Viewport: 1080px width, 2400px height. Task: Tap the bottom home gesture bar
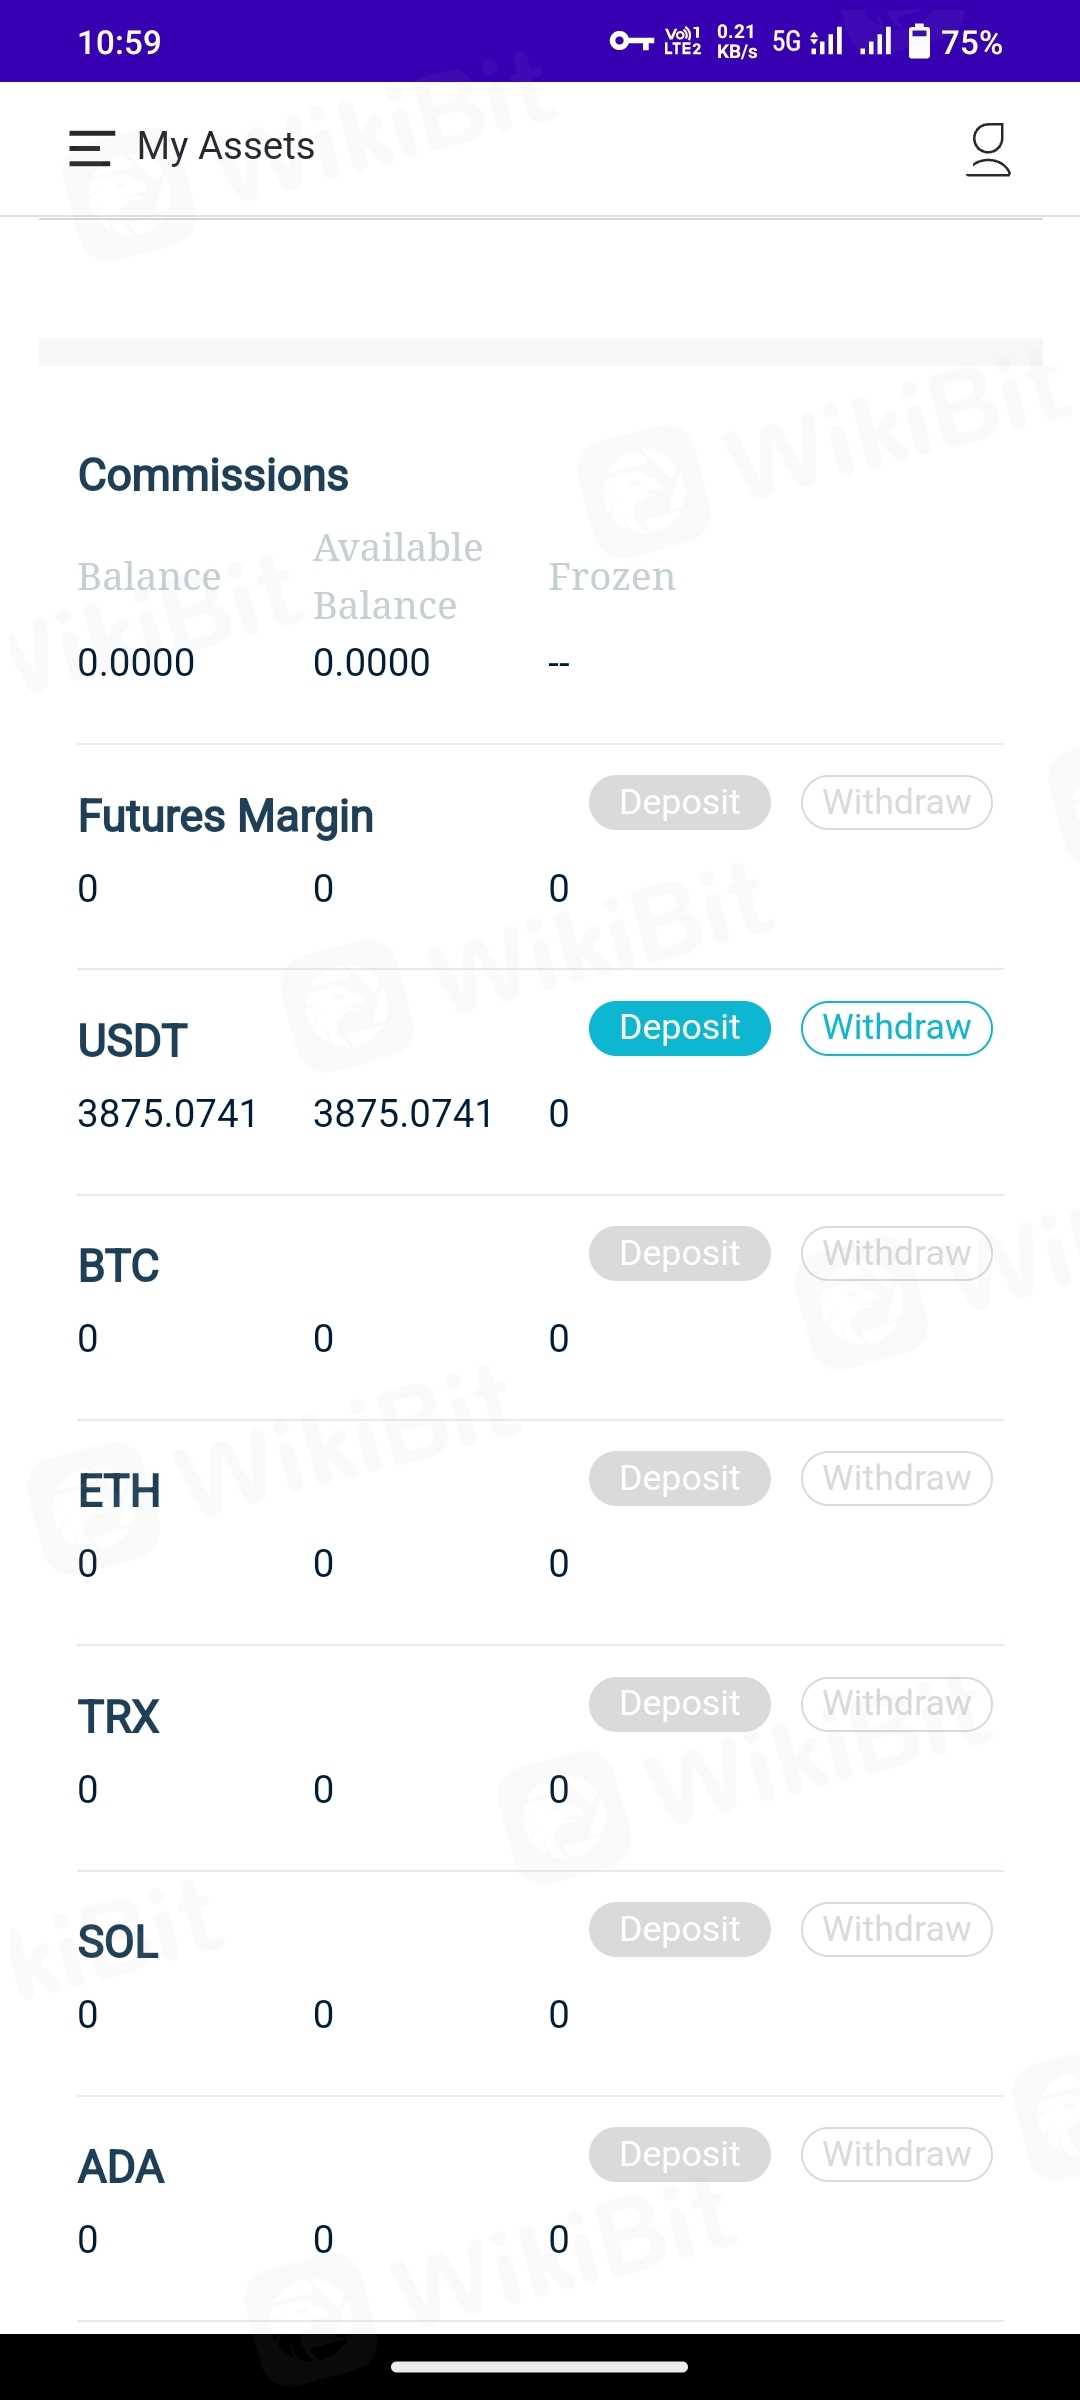(x=540, y=2366)
